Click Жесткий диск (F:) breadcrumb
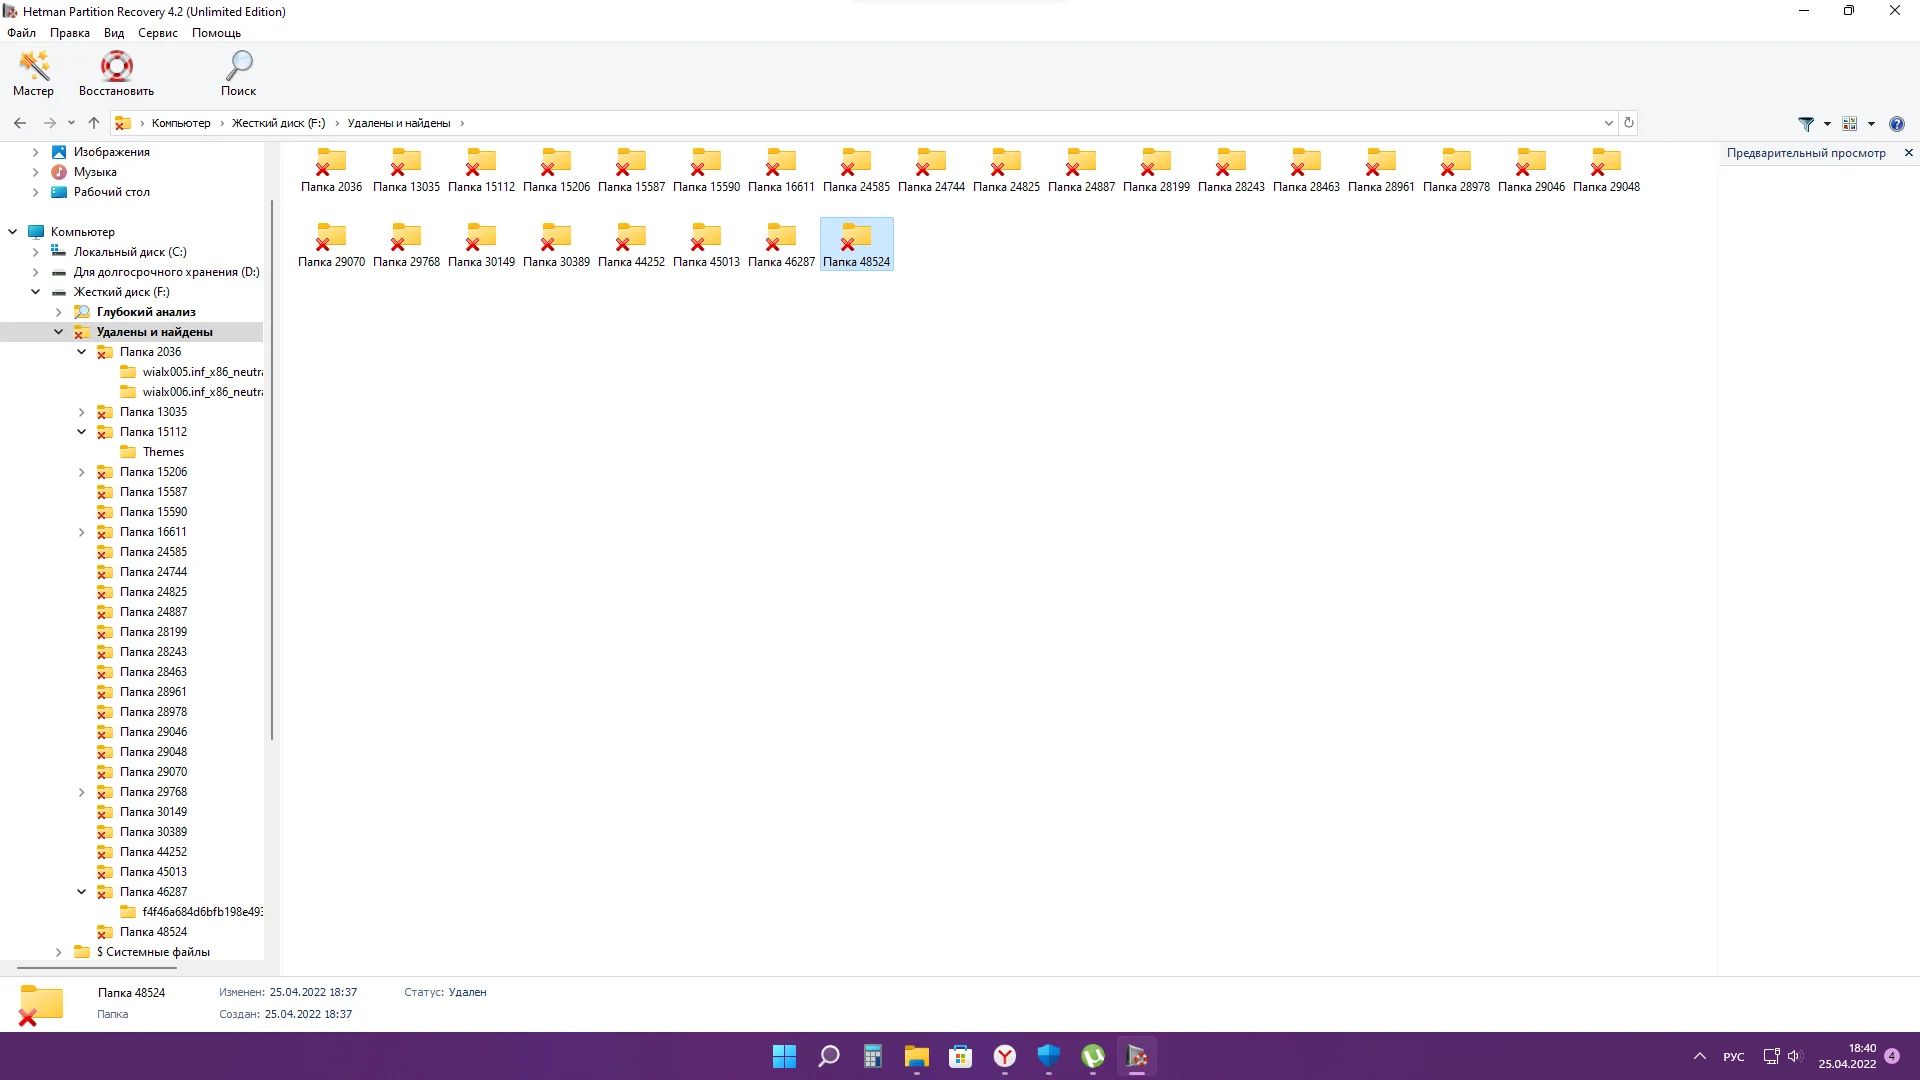Screen dimensions: 1920x1080 click(x=278, y=123)
